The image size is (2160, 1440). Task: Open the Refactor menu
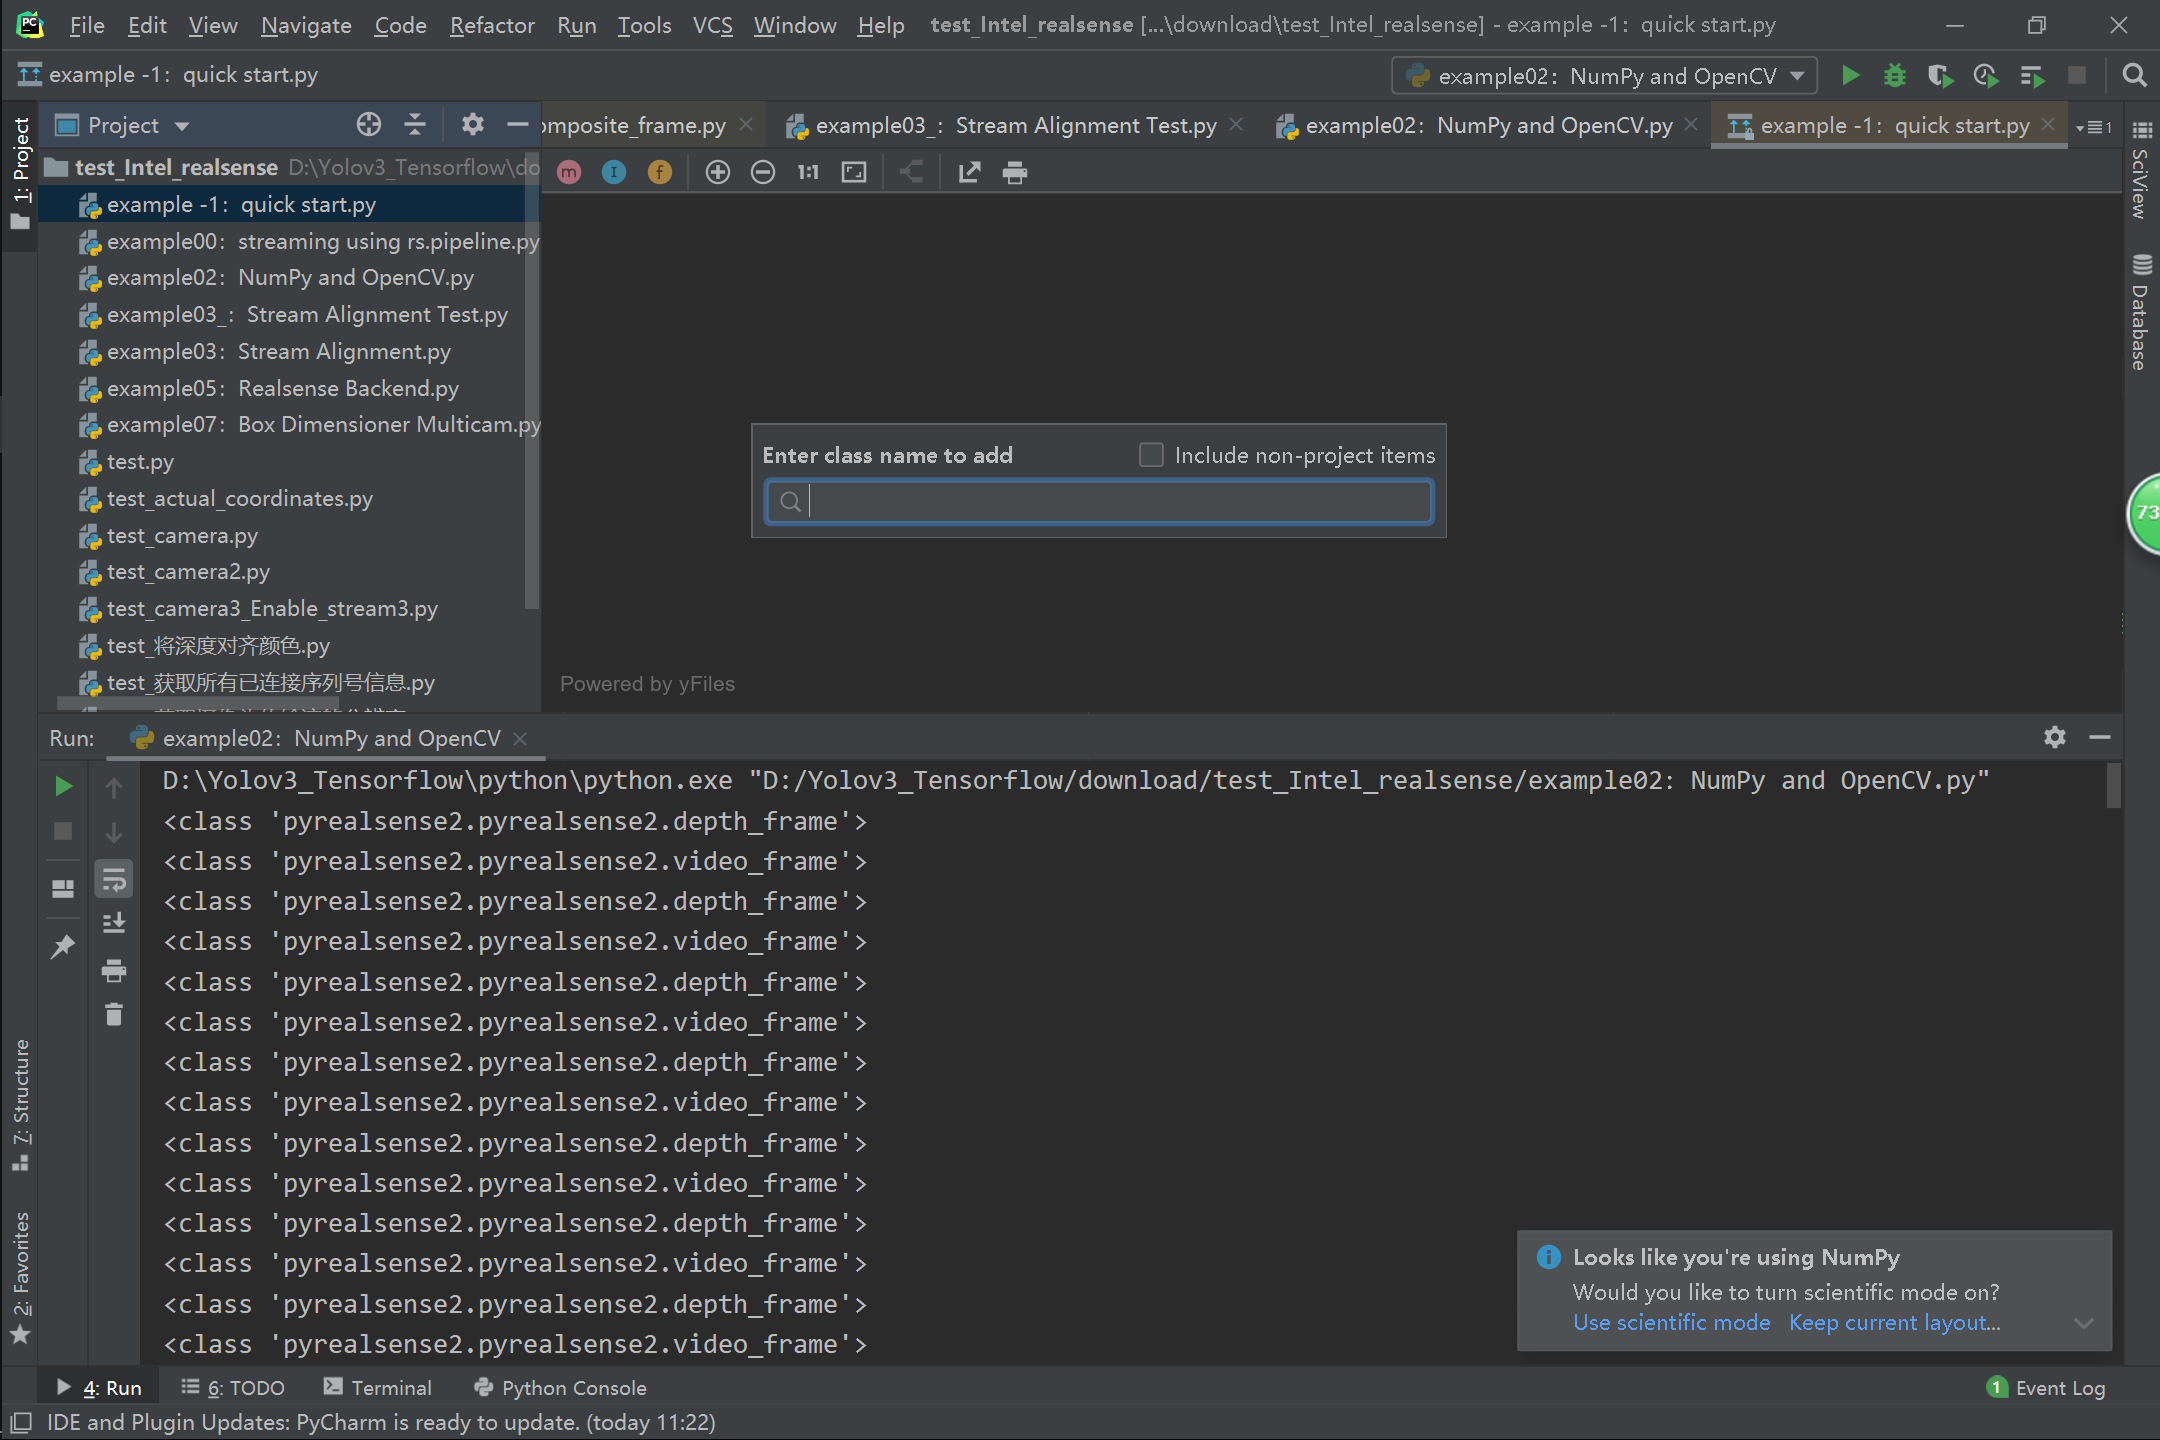pyautogui.click(x=491, y=25)
